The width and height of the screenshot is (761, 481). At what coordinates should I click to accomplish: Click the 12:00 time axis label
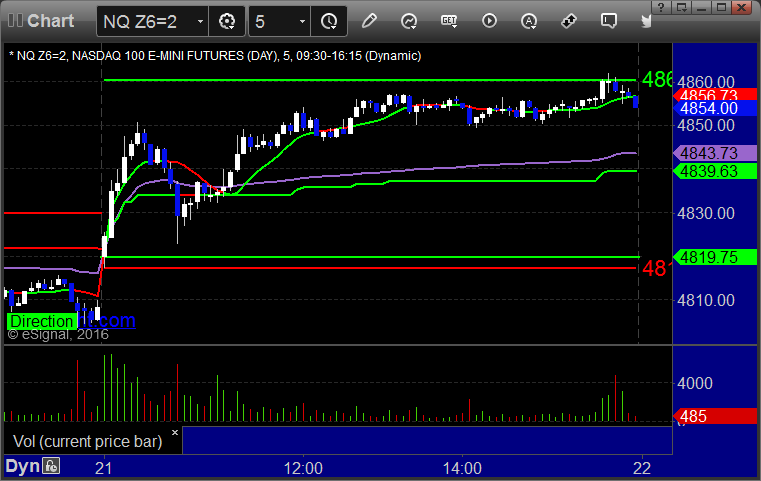click(x=303, y=468)
